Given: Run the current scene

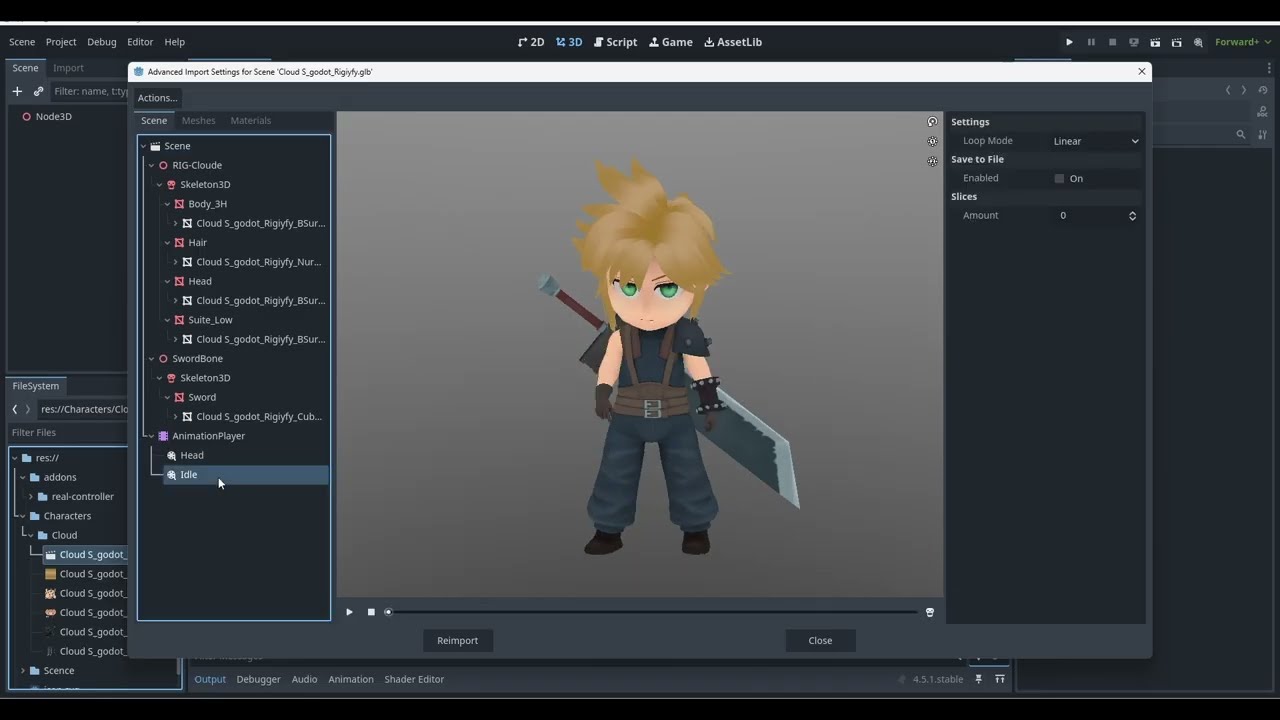Looking at the screenshot, I should [x=1155, y=42].
